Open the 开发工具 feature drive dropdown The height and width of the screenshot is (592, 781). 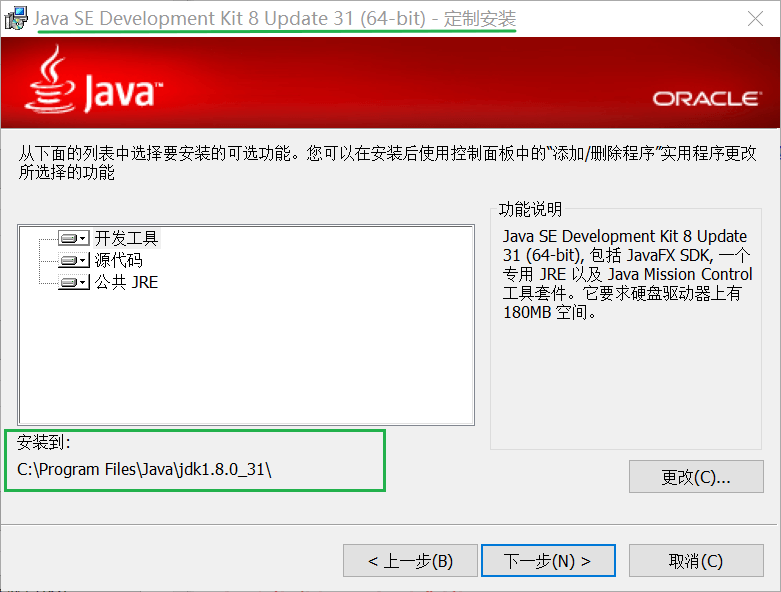coord(74,238)
